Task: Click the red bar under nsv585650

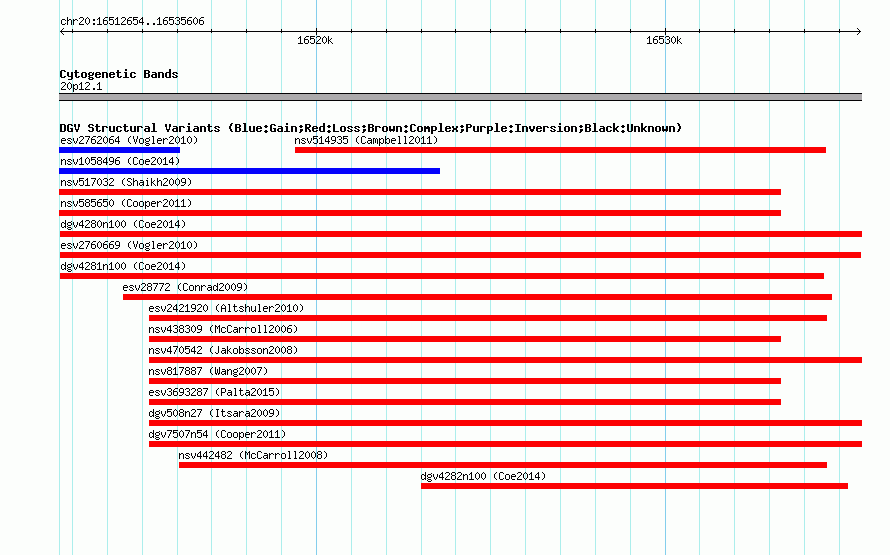Action: coord(420,213)
